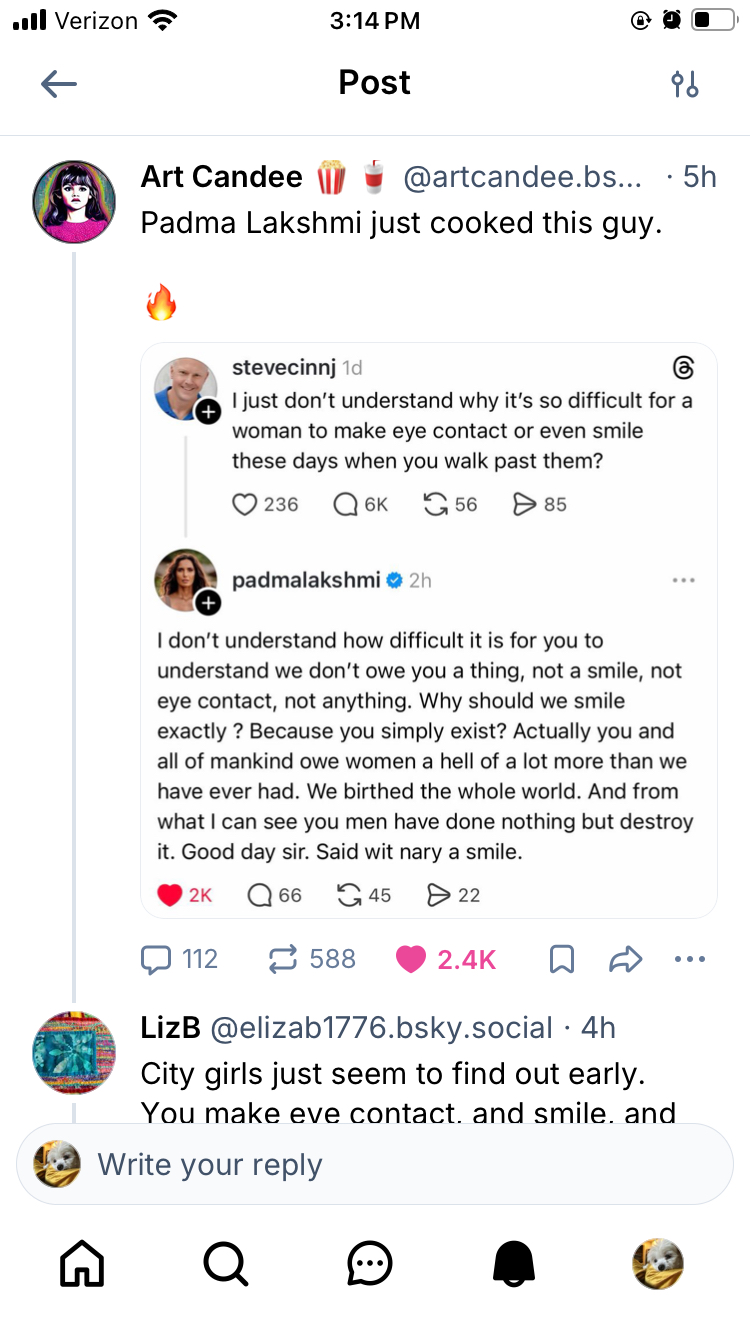The image size is (750, 1334).
Task: Open Art Candee's profile avatar
Action: [x=74, y=202]
